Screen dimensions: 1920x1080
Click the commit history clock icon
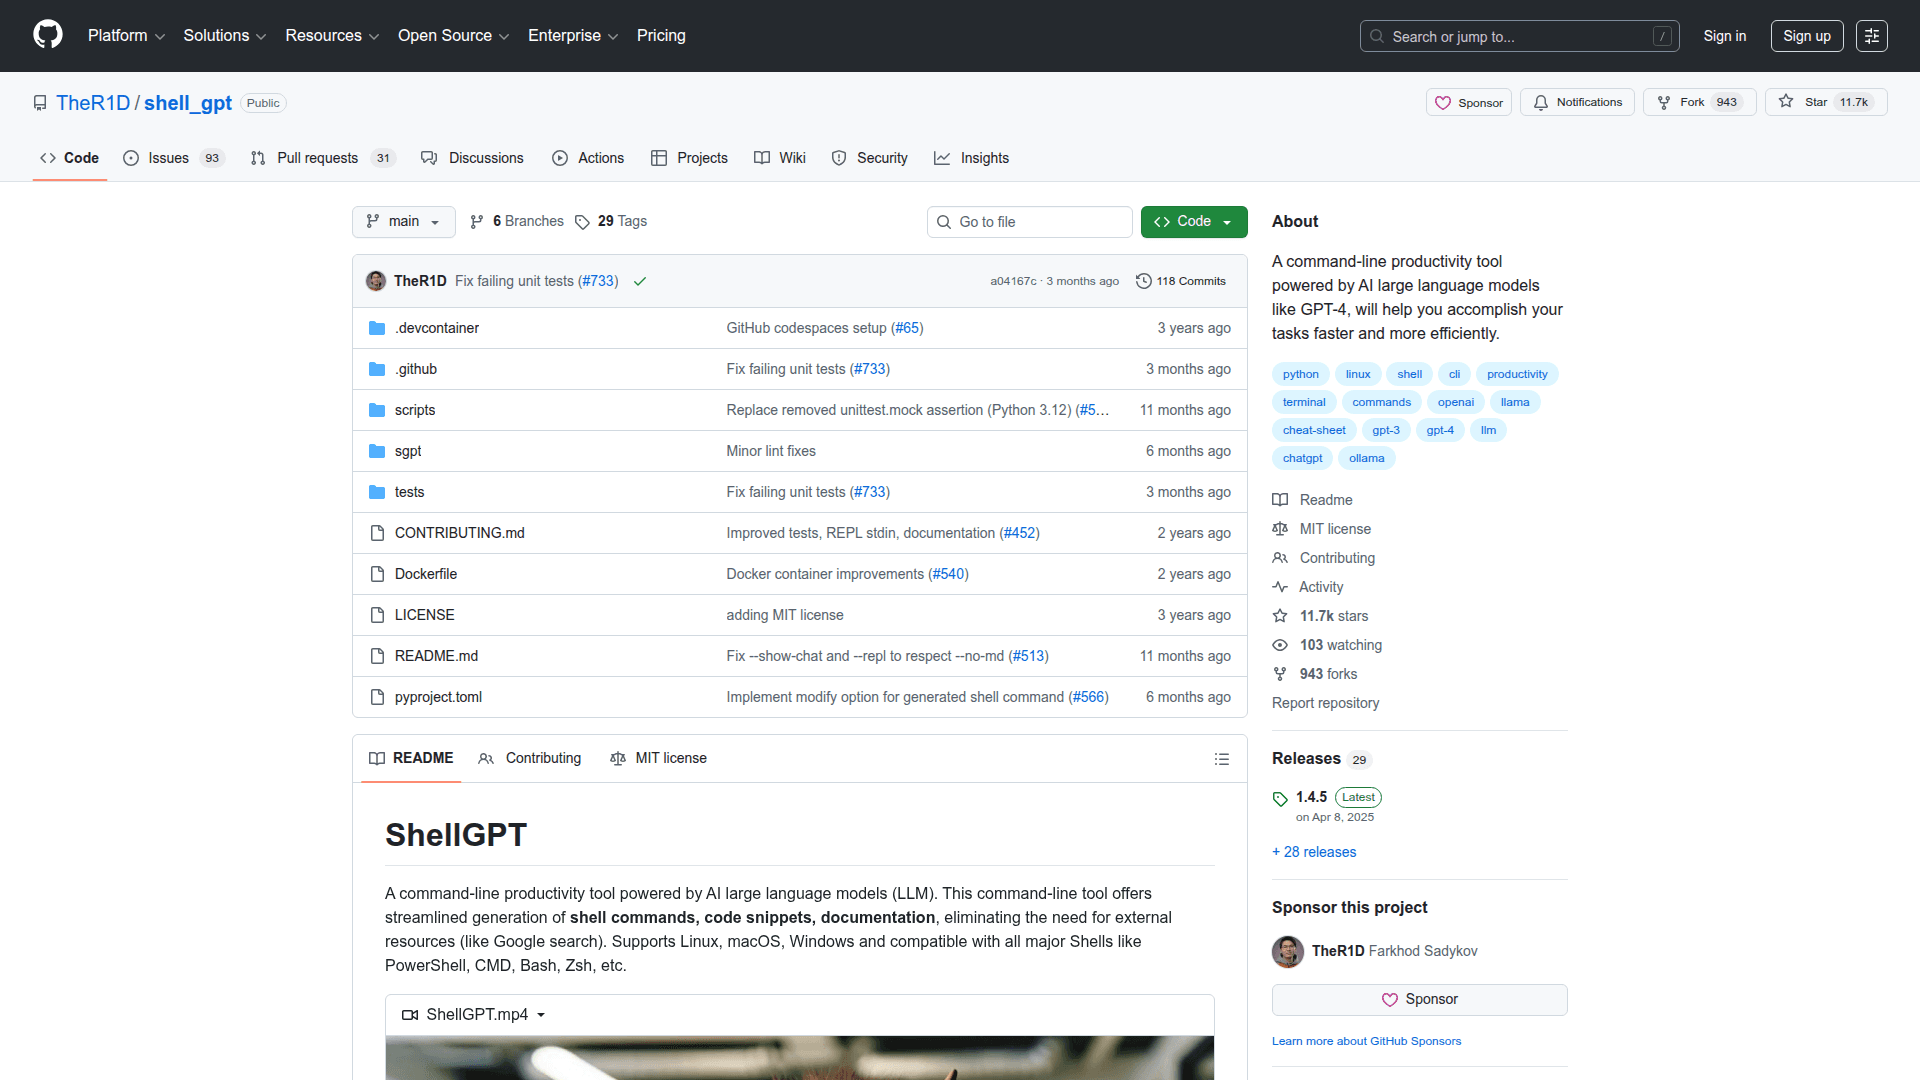pos(1144,281)
